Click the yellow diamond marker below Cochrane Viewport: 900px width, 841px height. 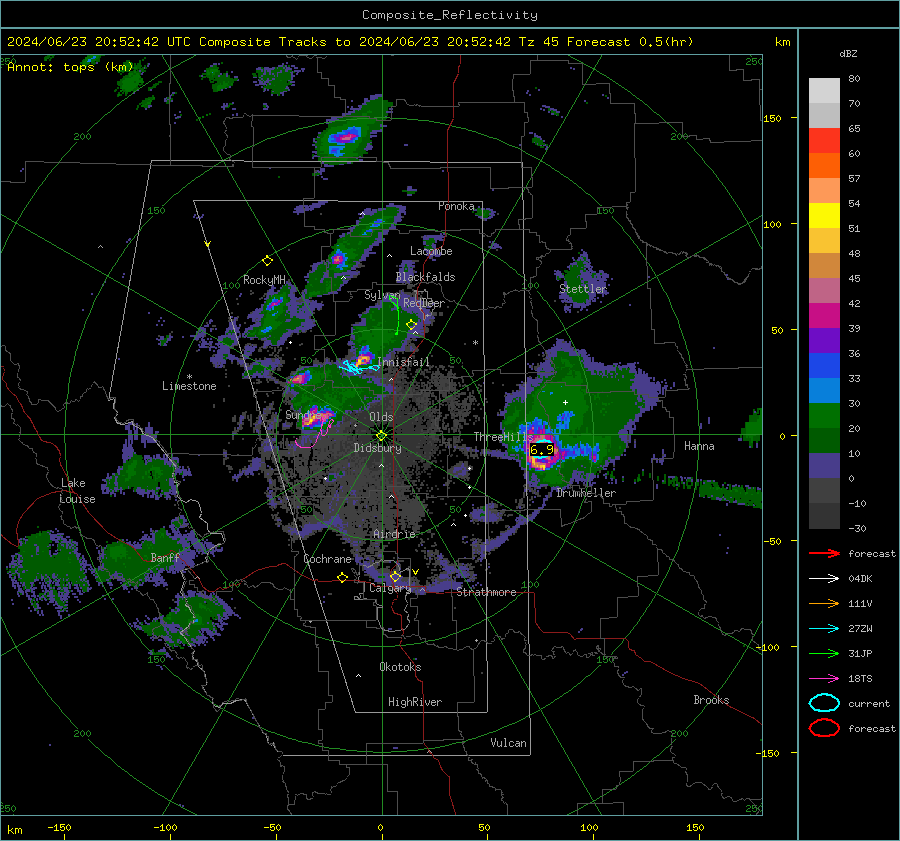pos(343,577)
